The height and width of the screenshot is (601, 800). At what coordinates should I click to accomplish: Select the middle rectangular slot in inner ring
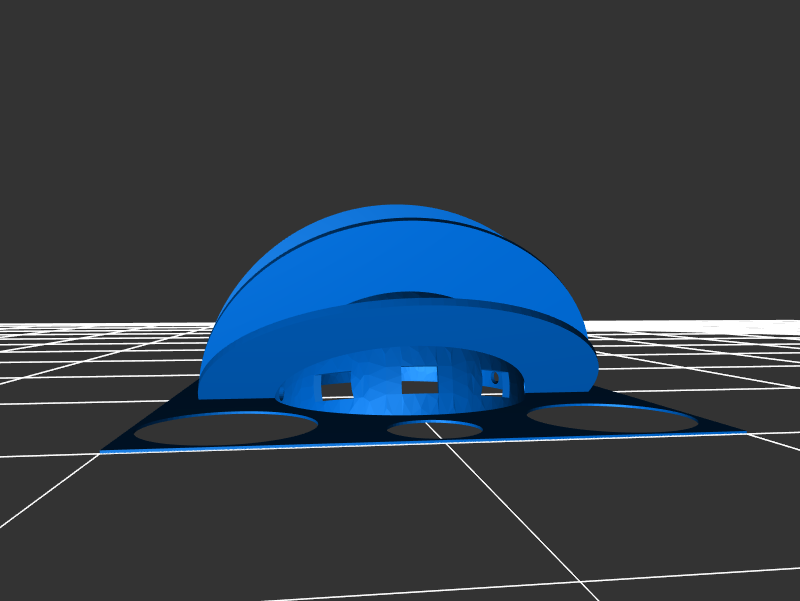click(x=419, y=386)
